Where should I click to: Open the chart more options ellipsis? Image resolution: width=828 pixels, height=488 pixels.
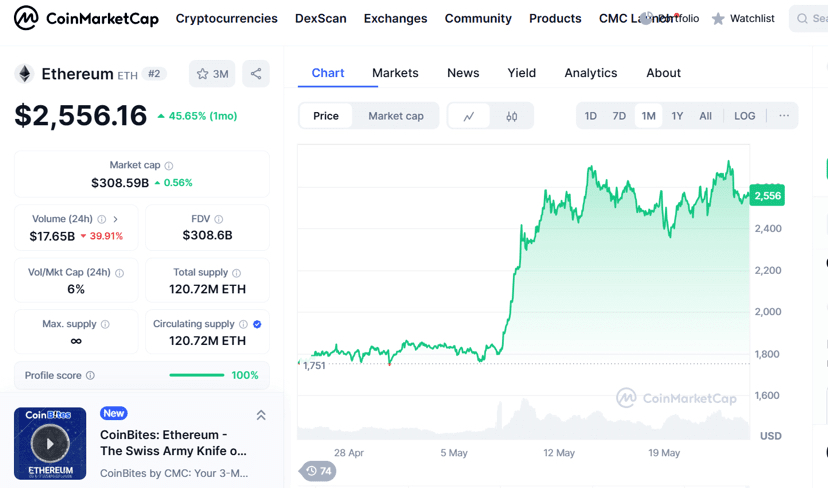(784, 116)
